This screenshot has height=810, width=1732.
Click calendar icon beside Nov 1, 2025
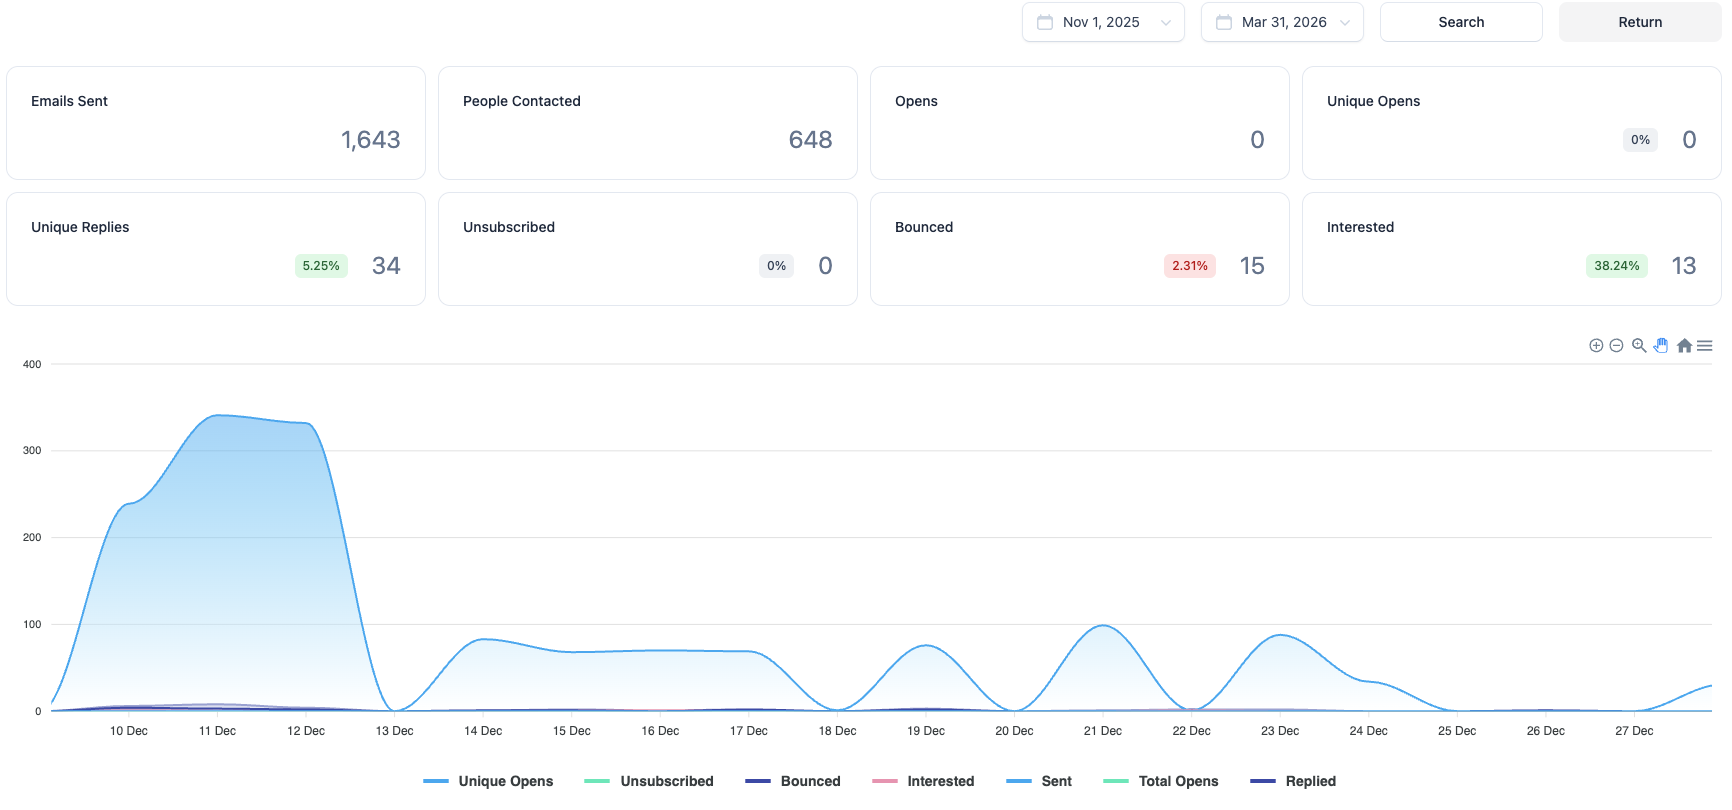tap(1045, 22)
